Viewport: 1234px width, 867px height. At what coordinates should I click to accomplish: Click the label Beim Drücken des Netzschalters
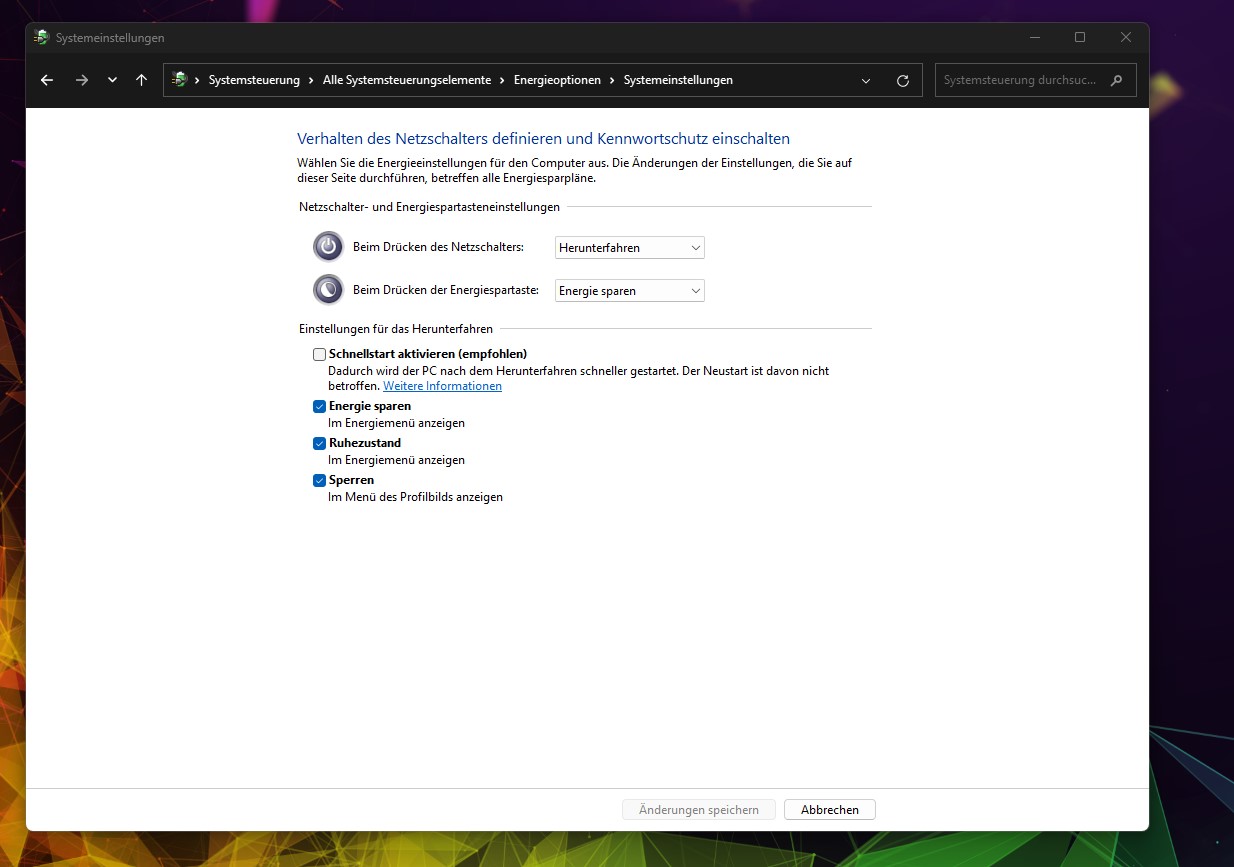(438, 247)
